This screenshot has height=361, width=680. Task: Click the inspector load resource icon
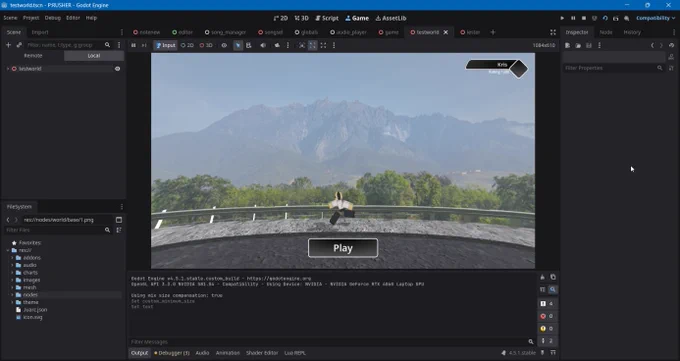pos(578,45)
